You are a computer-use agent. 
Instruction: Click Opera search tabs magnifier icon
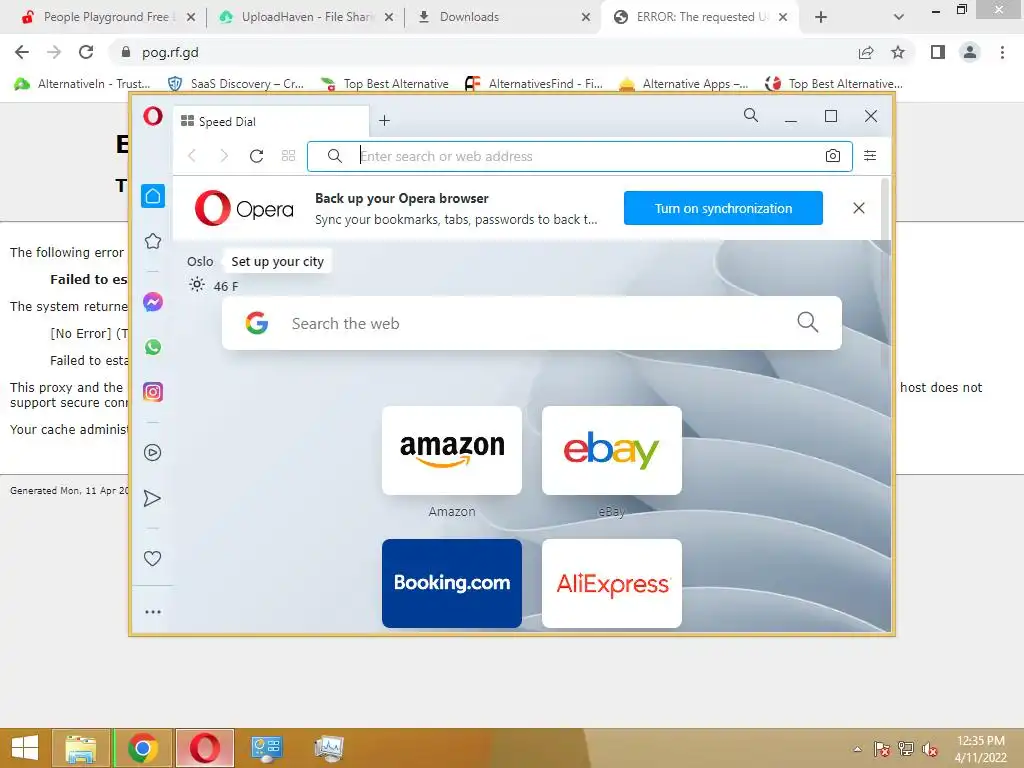[751, 116]
